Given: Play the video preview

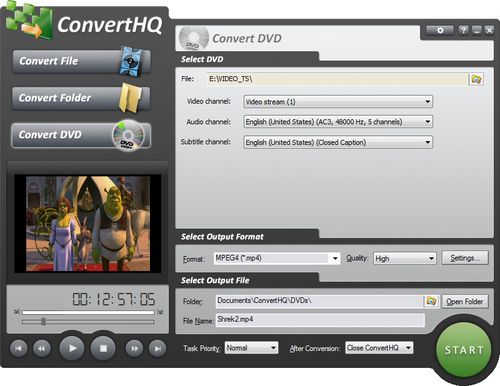Looking at the screenshot, I should pyautogui.click(x=72, y=348).
